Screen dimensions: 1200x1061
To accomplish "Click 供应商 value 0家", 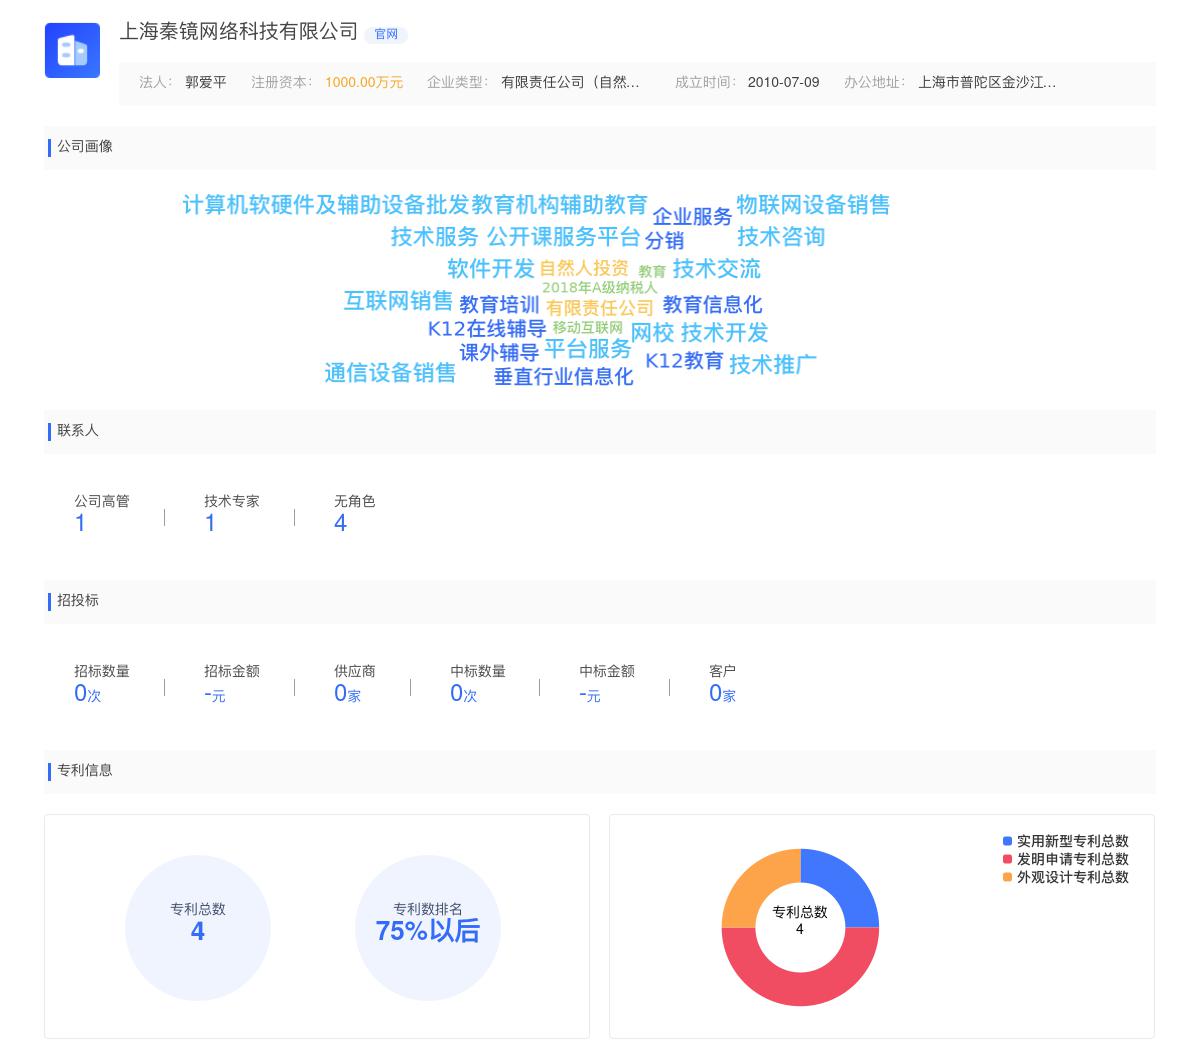I will click(x=348, y=693).
